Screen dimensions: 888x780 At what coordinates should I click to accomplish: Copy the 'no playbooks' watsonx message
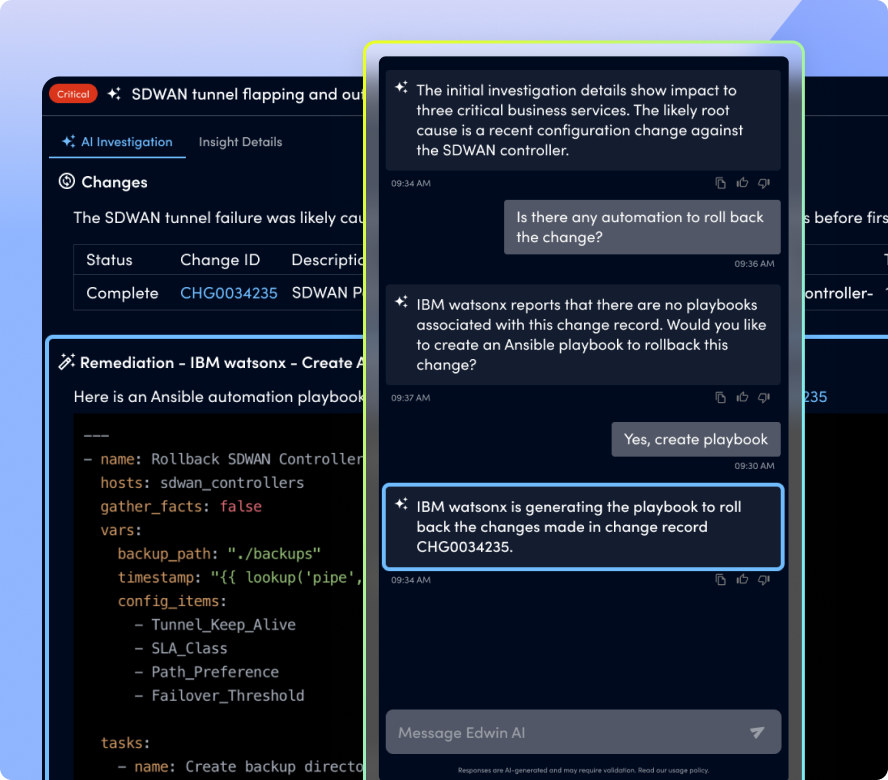tap(720, 398)
